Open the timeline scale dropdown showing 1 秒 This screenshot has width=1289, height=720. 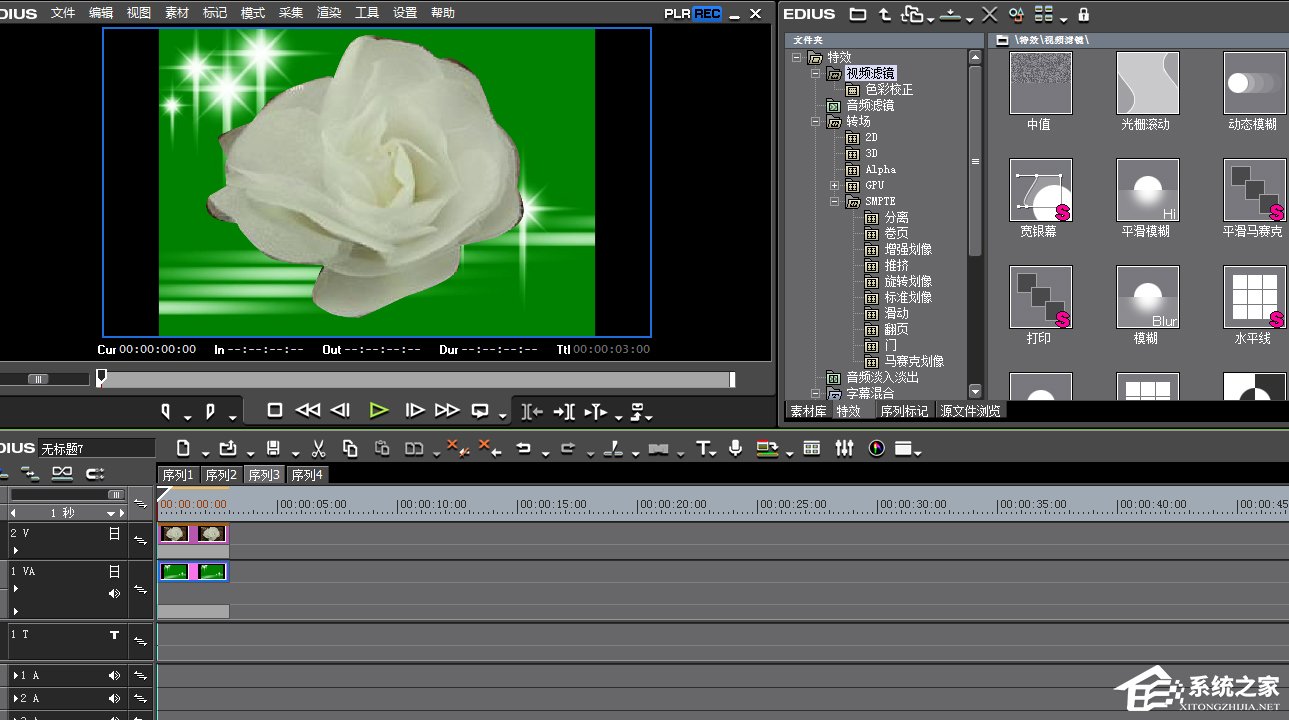[113, 513]
